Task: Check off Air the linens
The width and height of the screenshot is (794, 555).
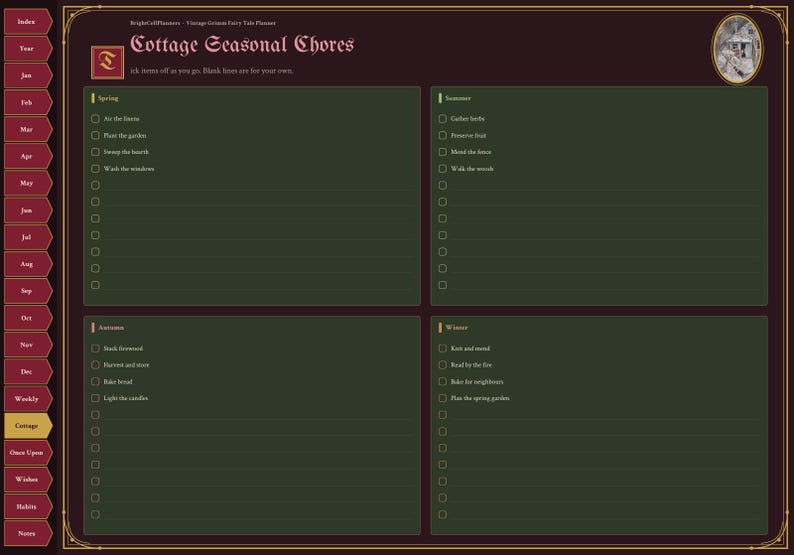Action: click(x=95, y=118)
